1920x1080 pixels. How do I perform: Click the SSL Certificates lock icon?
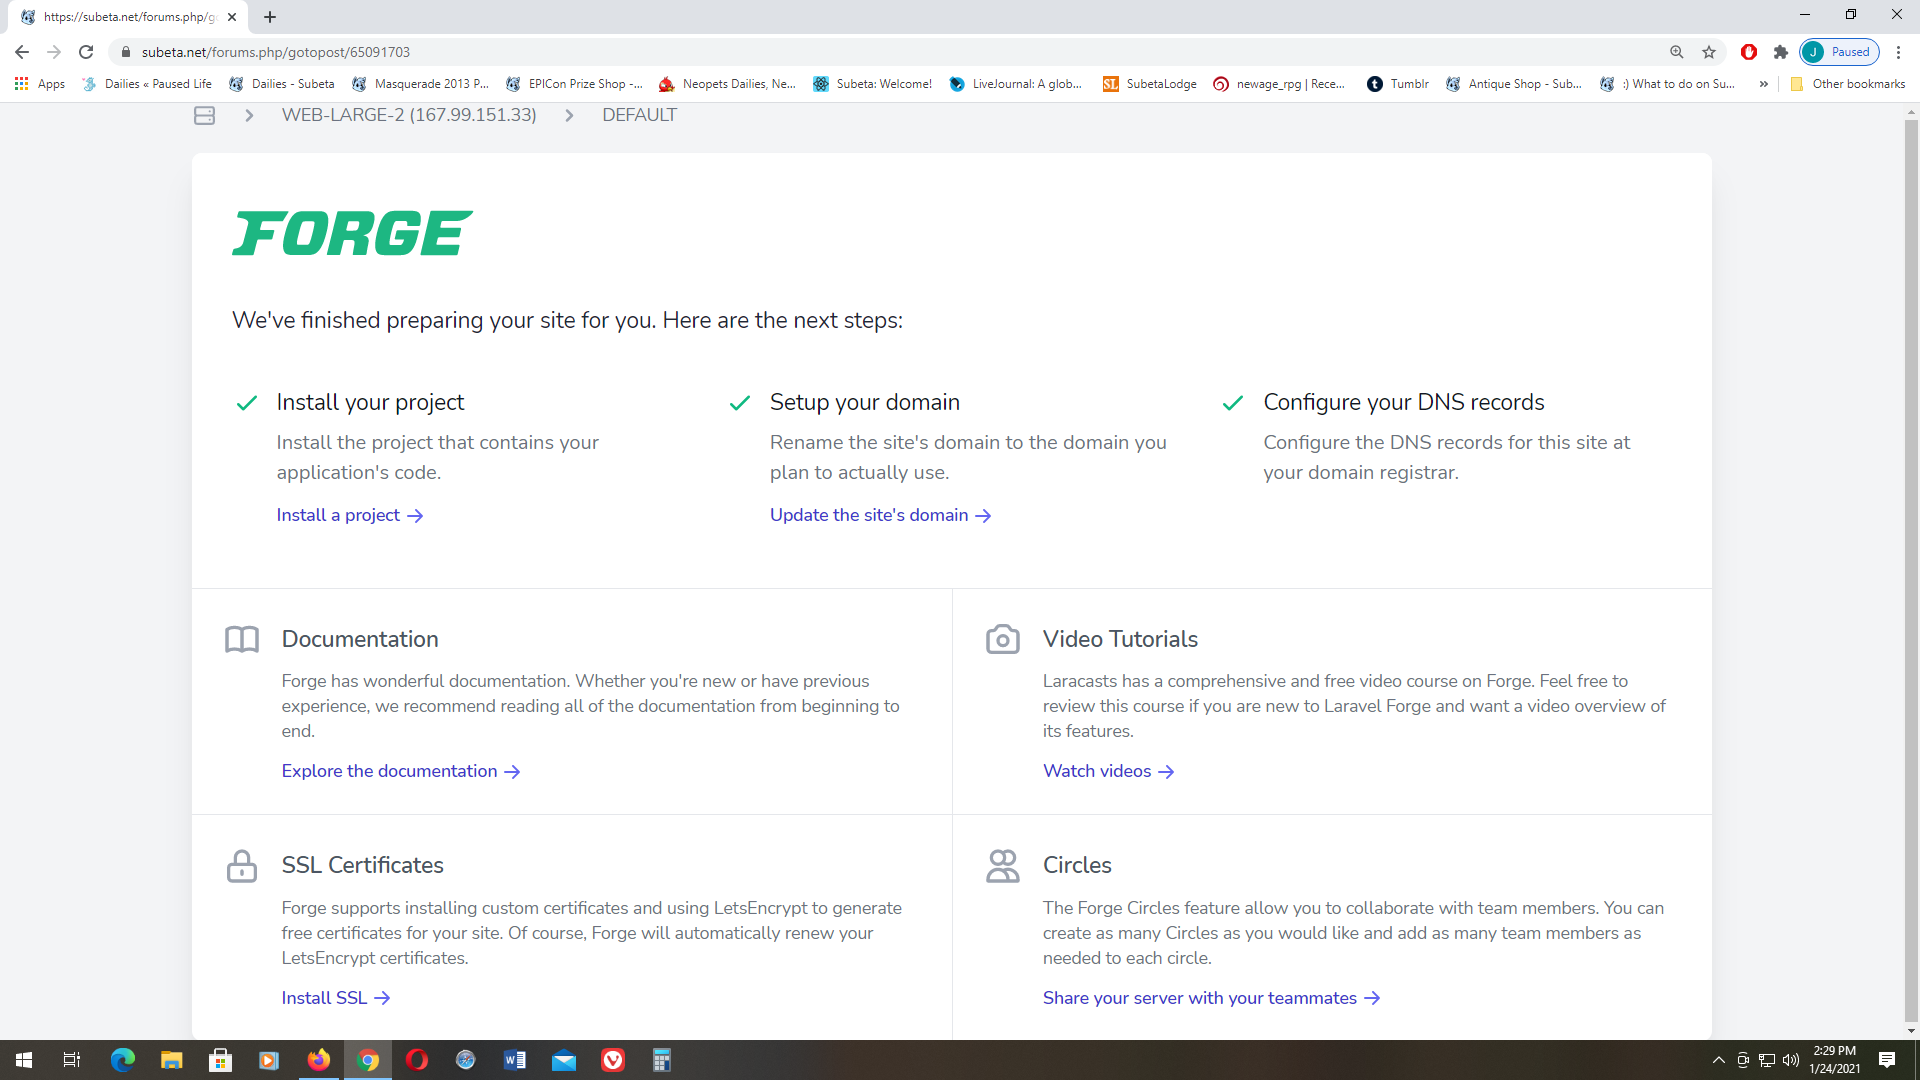point(242,866)
